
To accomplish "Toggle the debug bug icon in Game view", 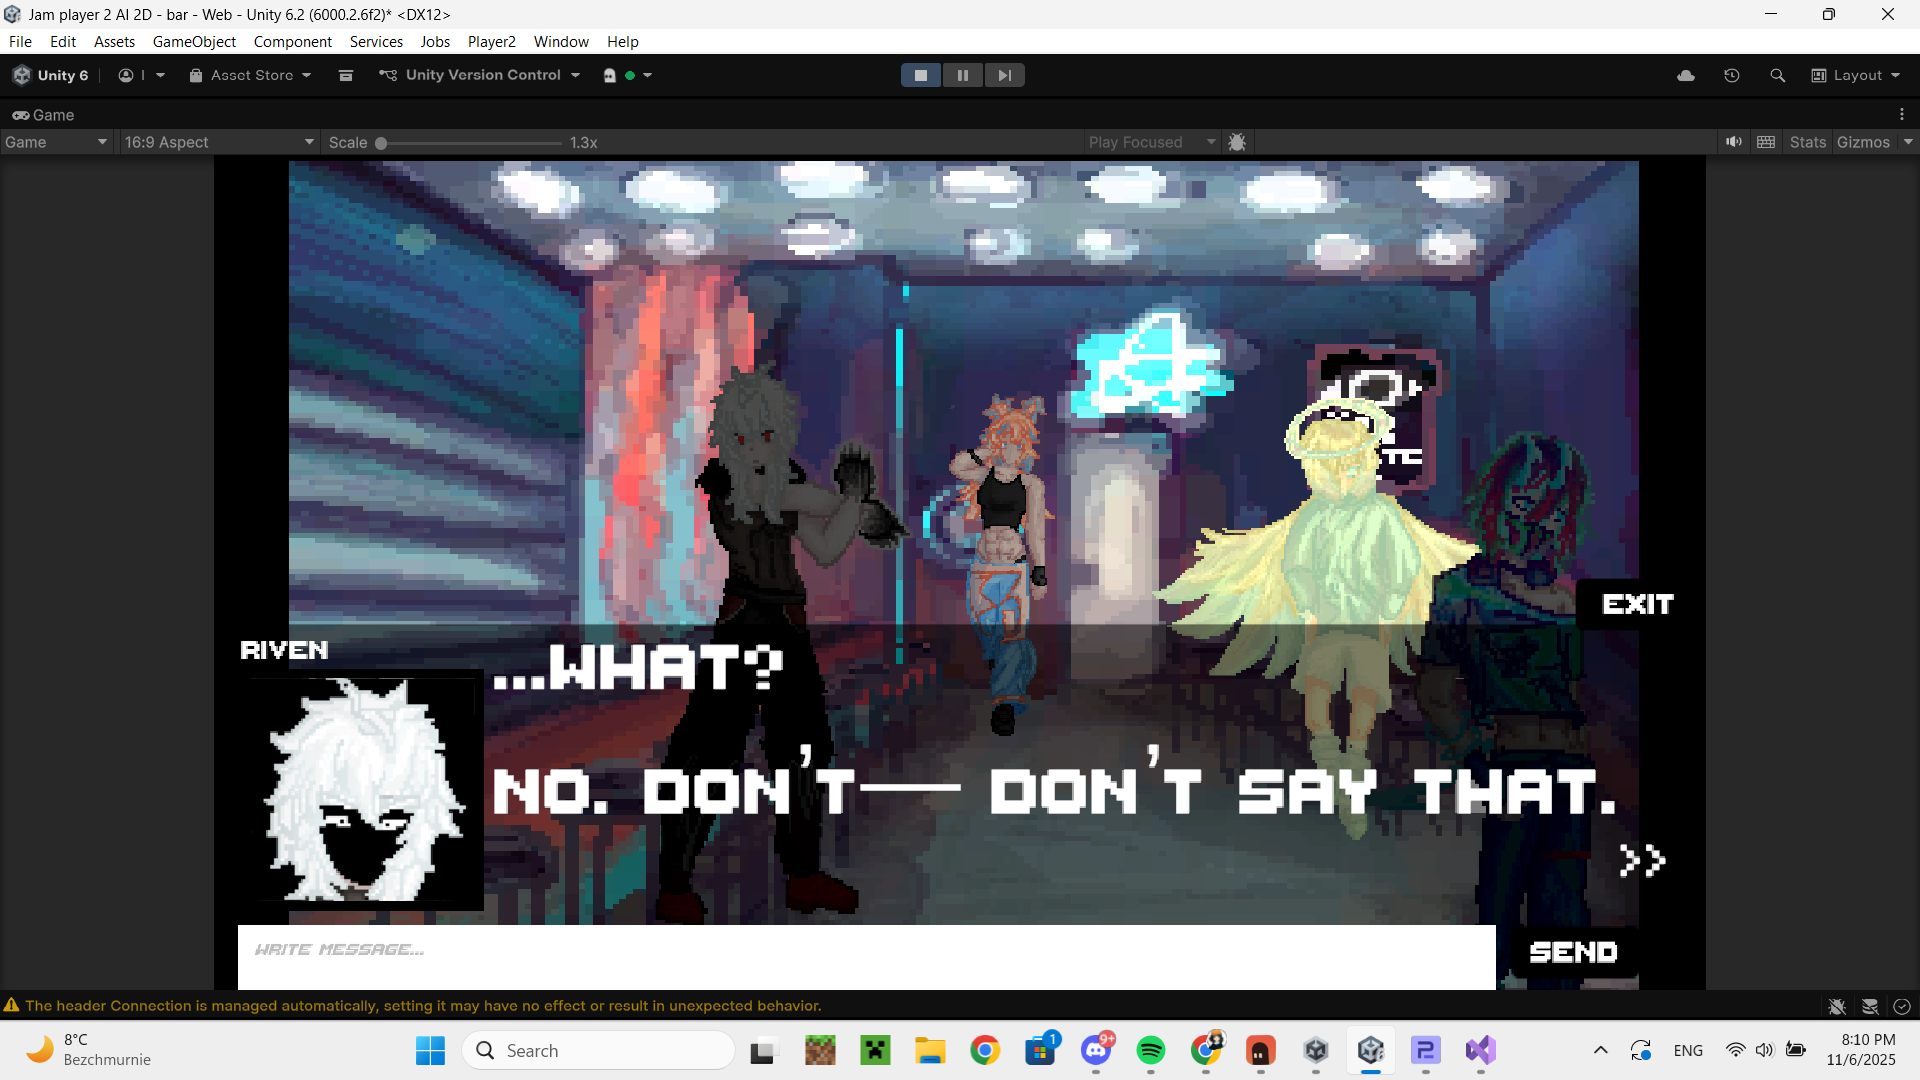I will coord(1237,142).
